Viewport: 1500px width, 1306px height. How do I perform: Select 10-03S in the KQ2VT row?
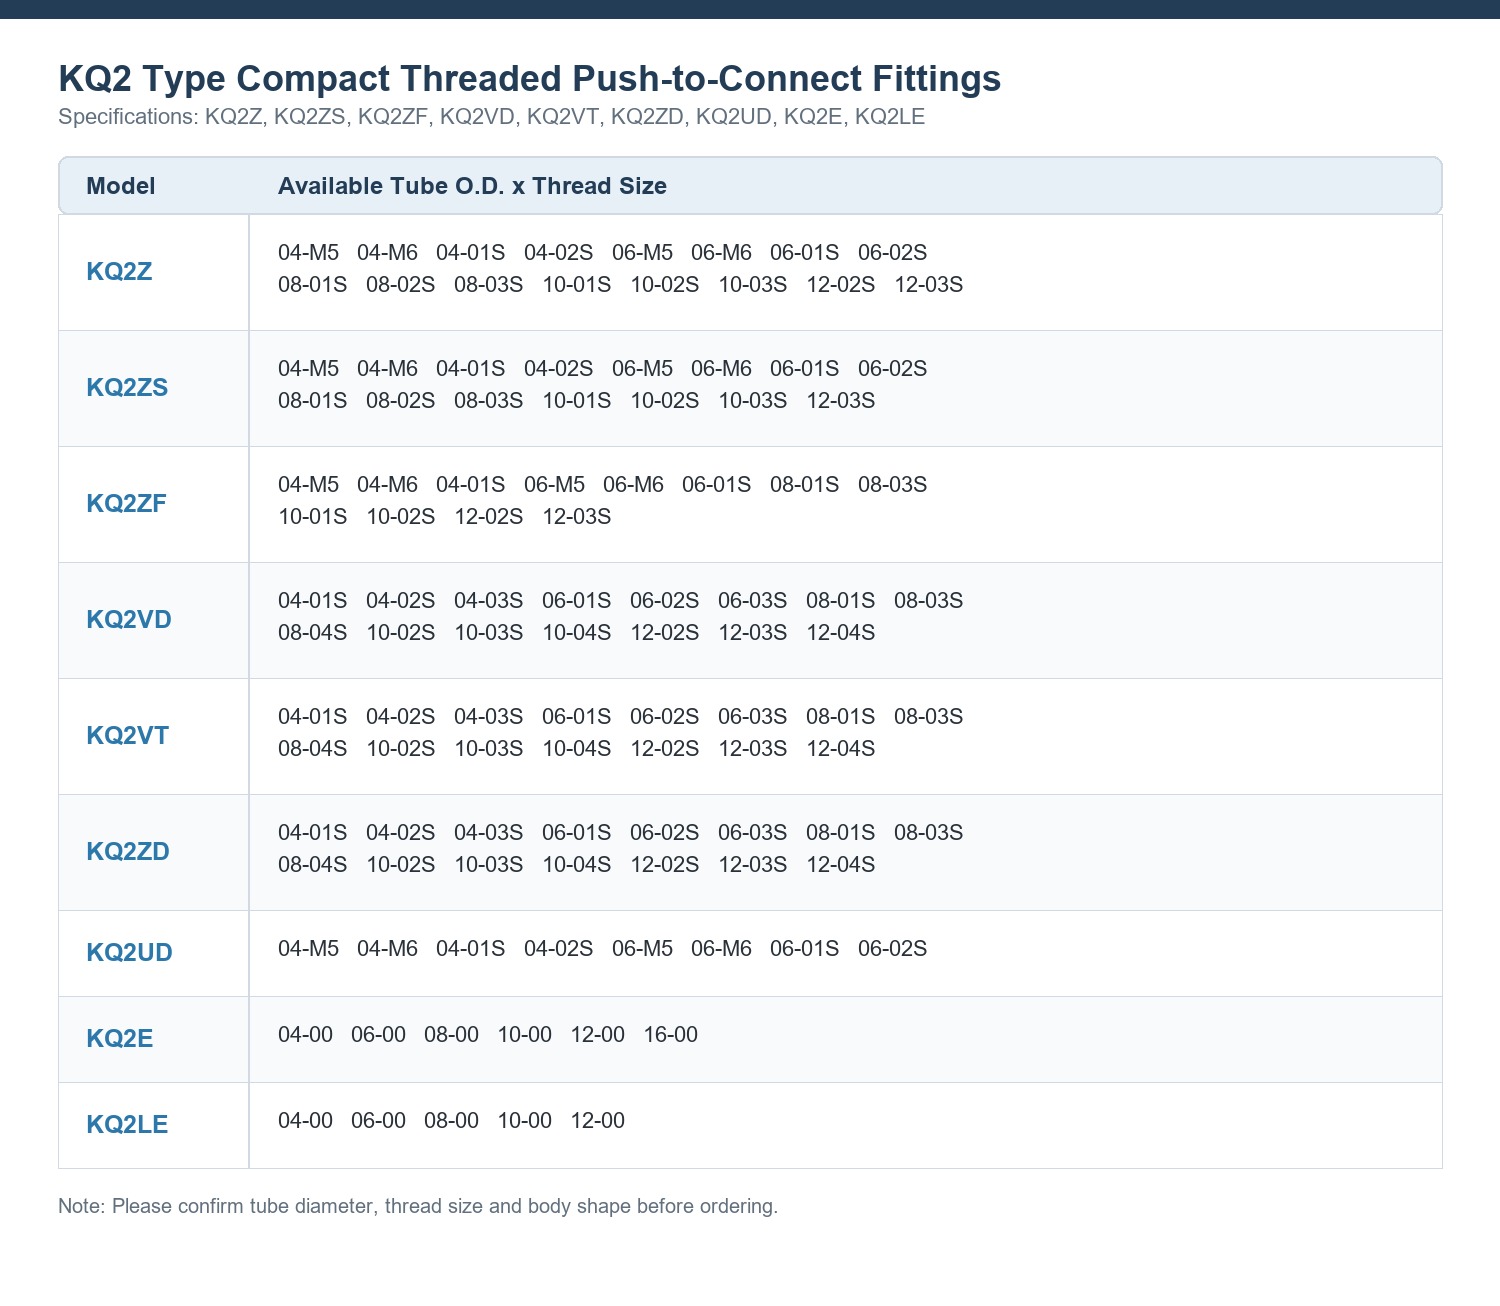489,749
